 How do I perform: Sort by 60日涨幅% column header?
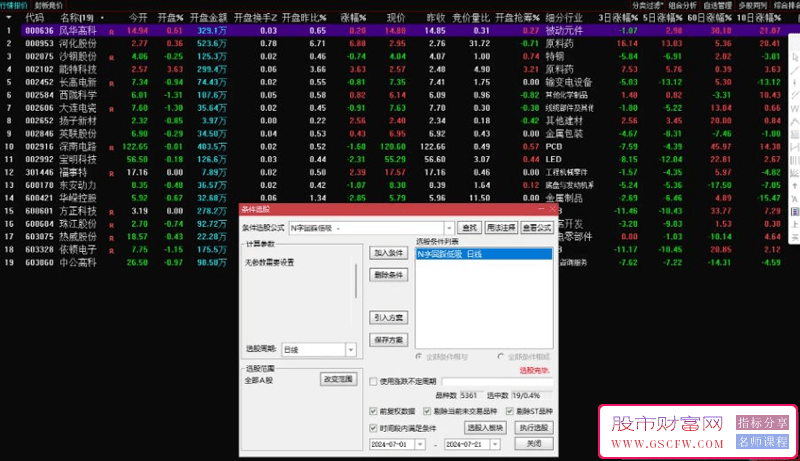(x=709, y=17)
